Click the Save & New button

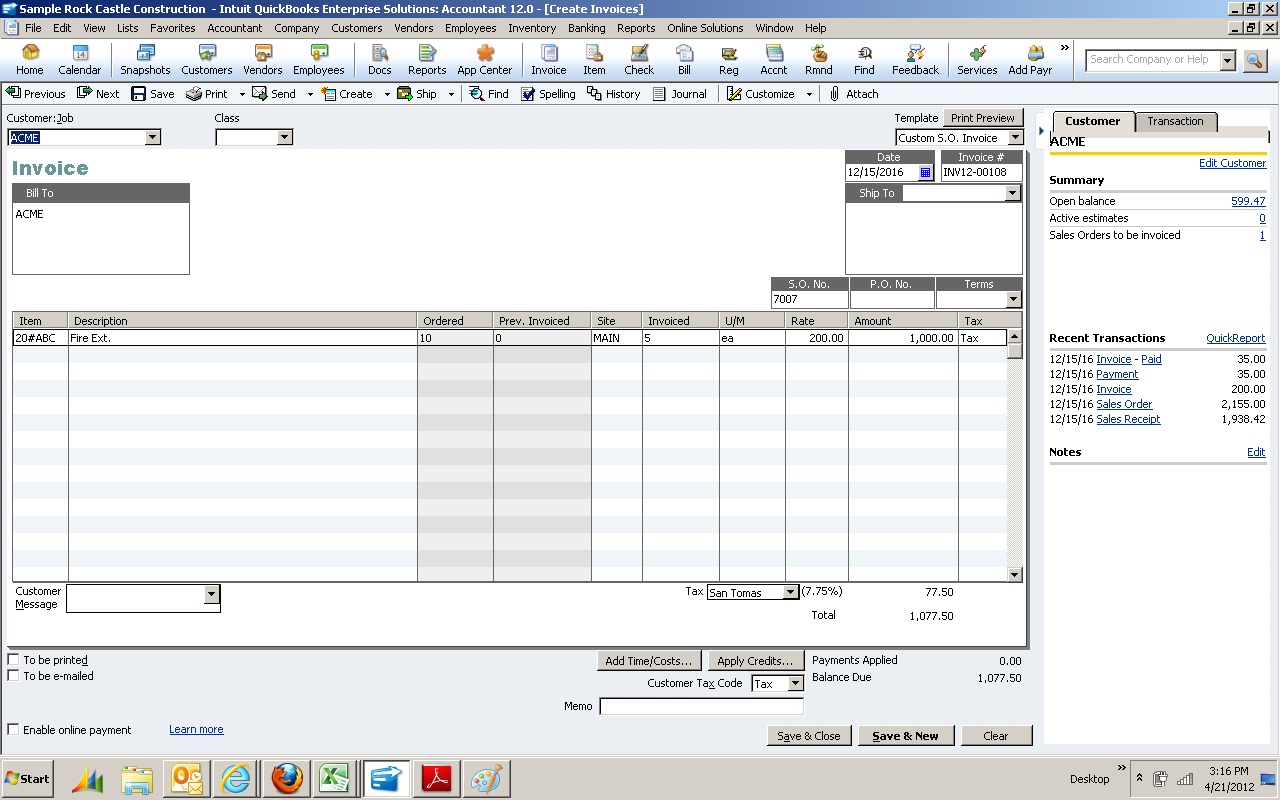pos(905,736)
